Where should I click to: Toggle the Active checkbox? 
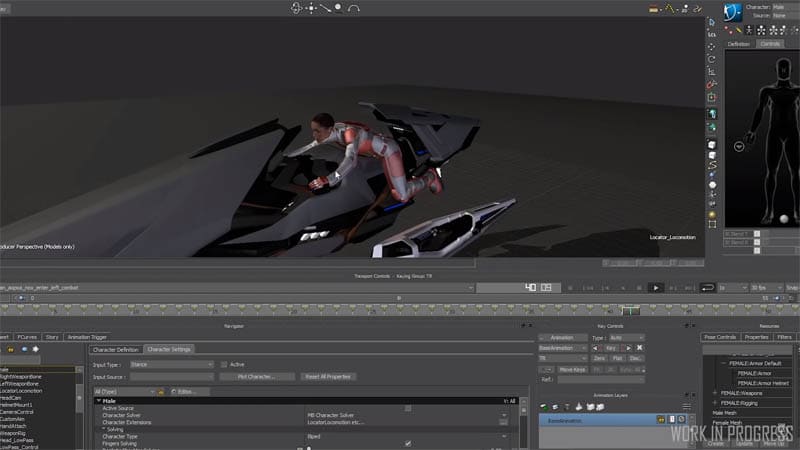tap(224, 364)
